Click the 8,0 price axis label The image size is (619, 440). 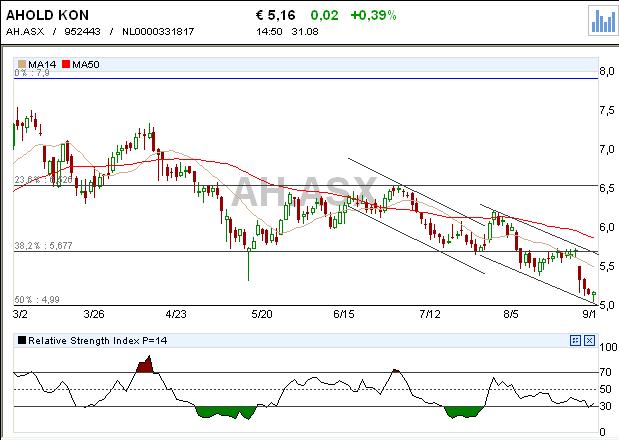pyautogui.click(x=607, y=71)
